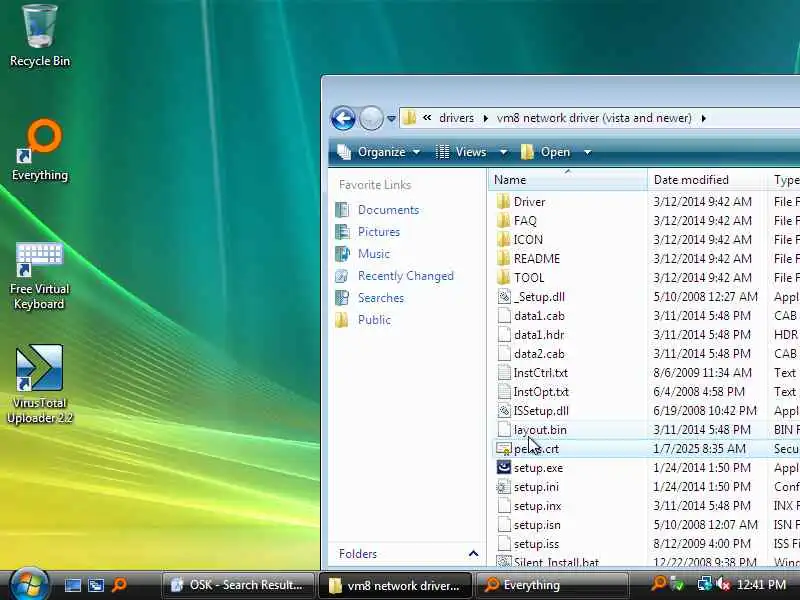Open the recent pages dropdown arrow
This screenshot has height=600, width=800.
391,119
